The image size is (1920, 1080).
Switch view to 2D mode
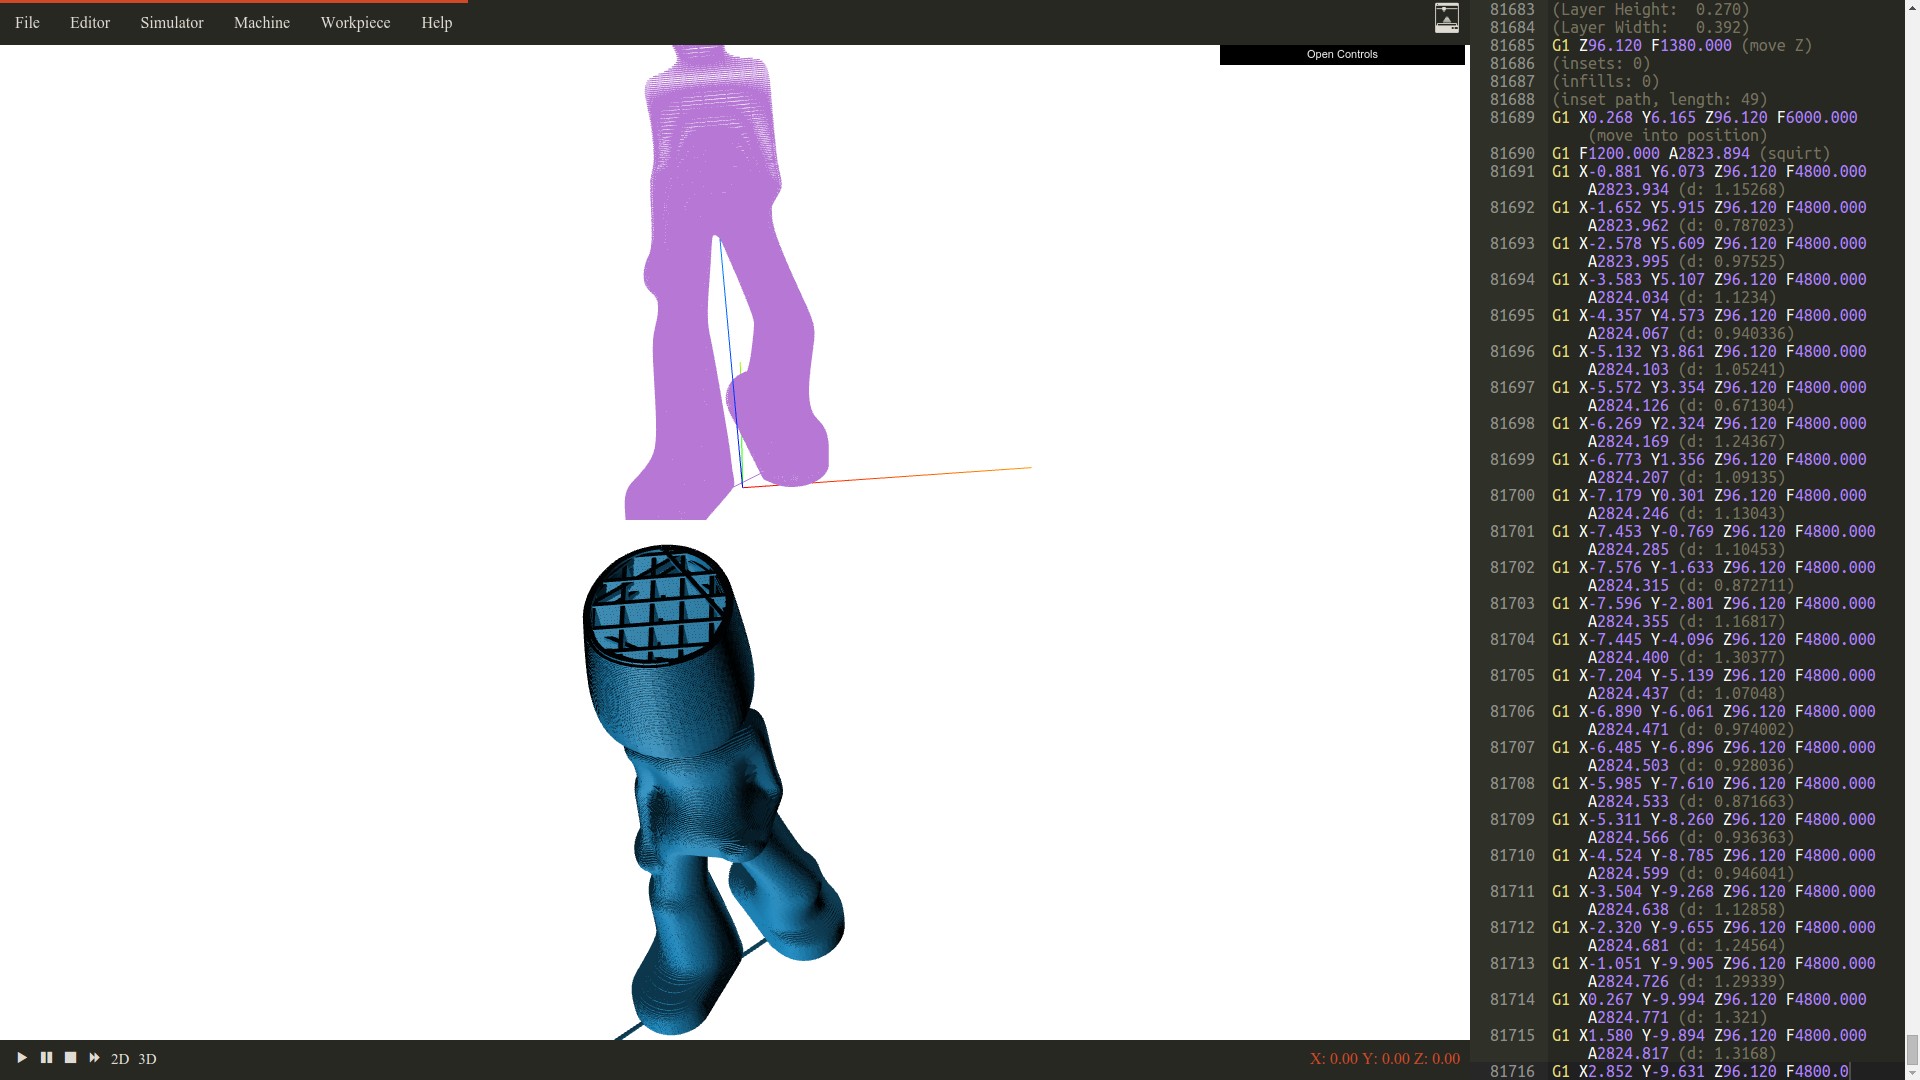(120, 1059)
